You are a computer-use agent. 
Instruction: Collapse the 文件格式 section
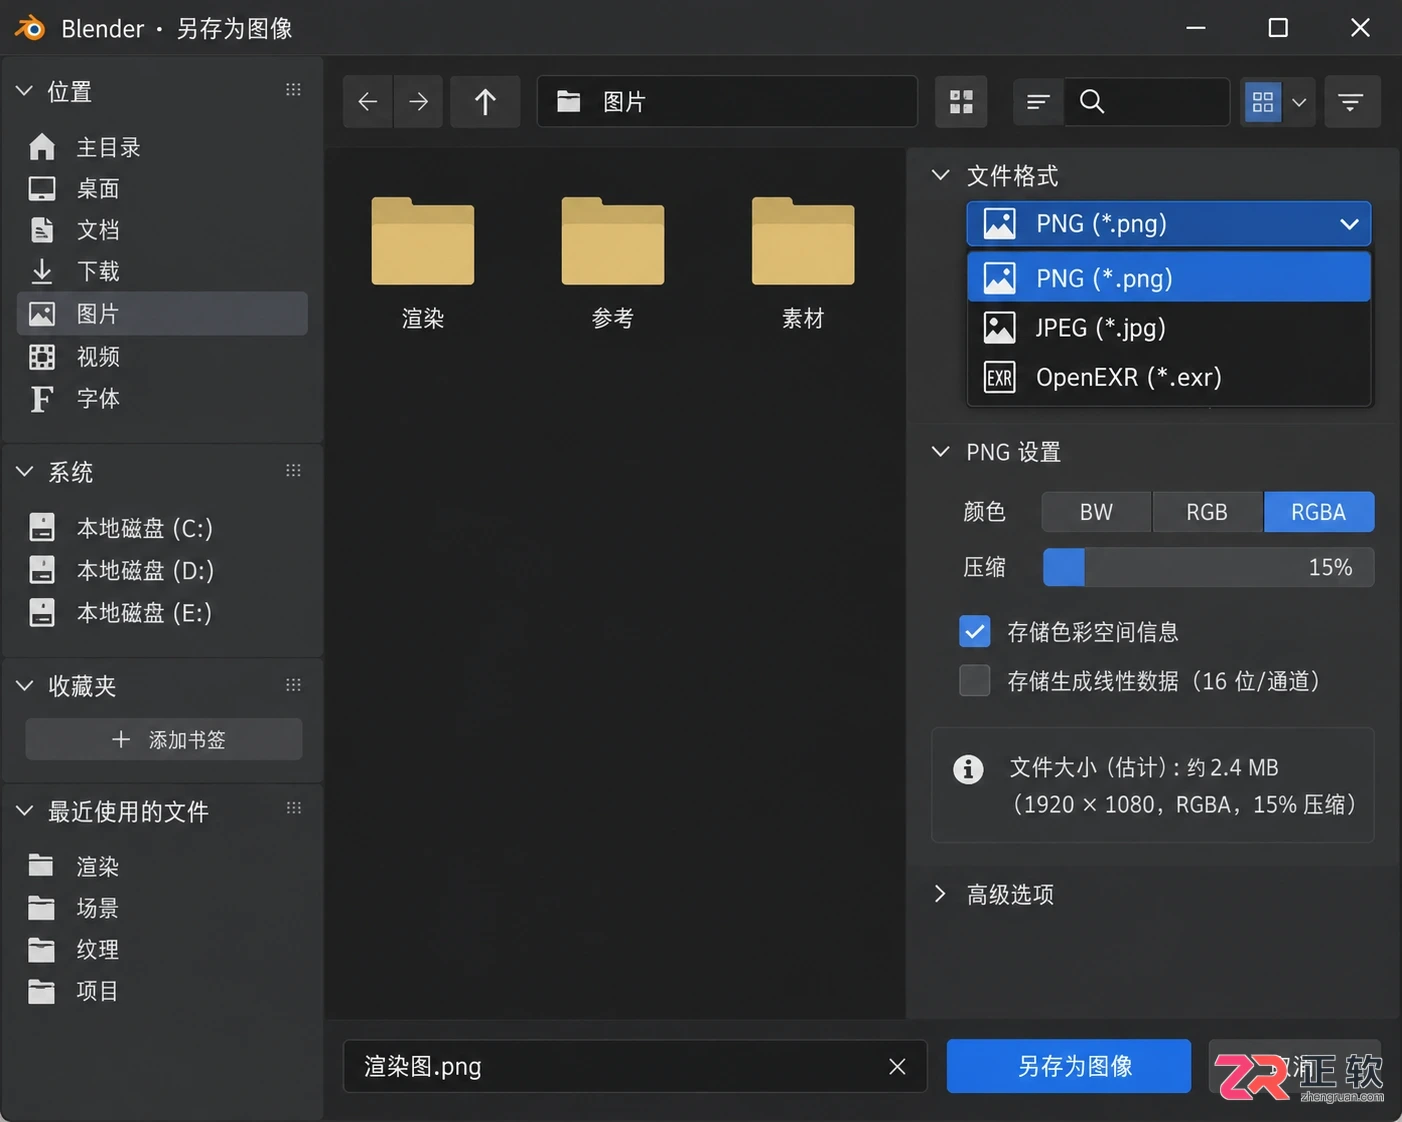click(941, 175)
